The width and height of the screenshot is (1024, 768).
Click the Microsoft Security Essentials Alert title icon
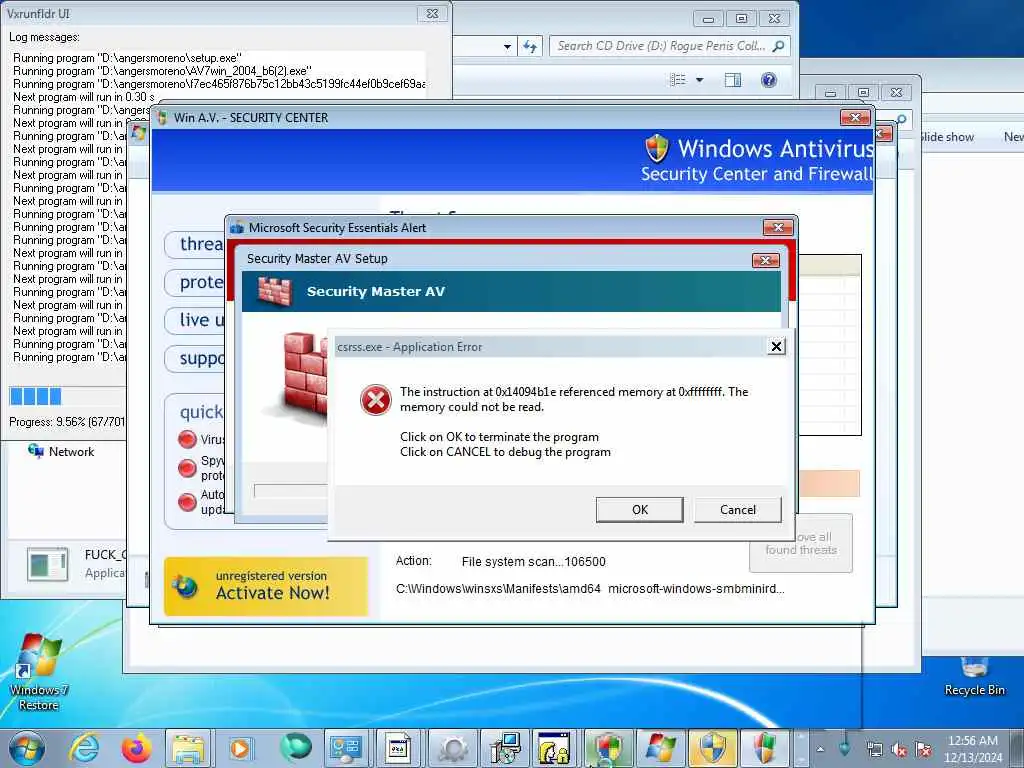point(237,227)
